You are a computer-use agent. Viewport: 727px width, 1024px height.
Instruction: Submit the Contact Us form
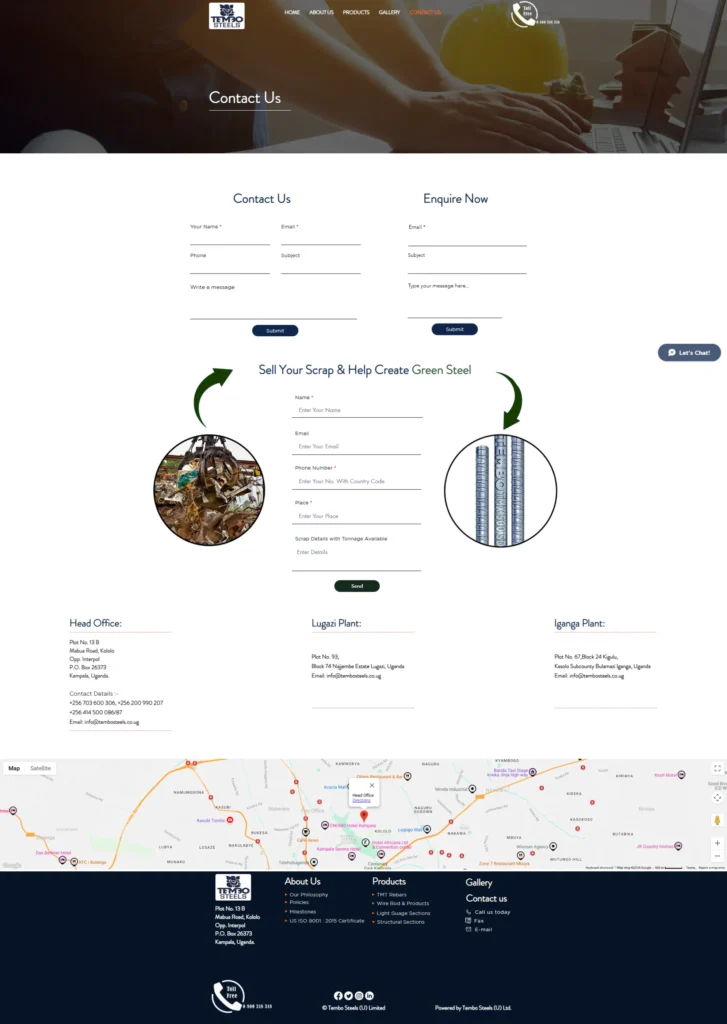[x=275, y=330]
